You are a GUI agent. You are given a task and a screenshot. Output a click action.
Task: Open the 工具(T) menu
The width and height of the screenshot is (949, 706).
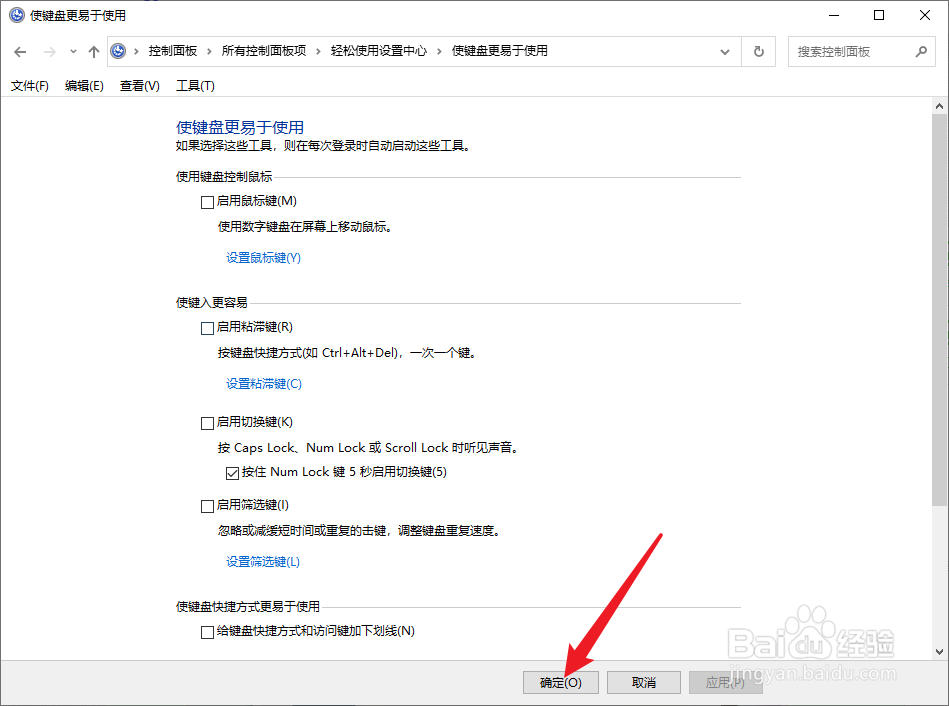point(195,86)
